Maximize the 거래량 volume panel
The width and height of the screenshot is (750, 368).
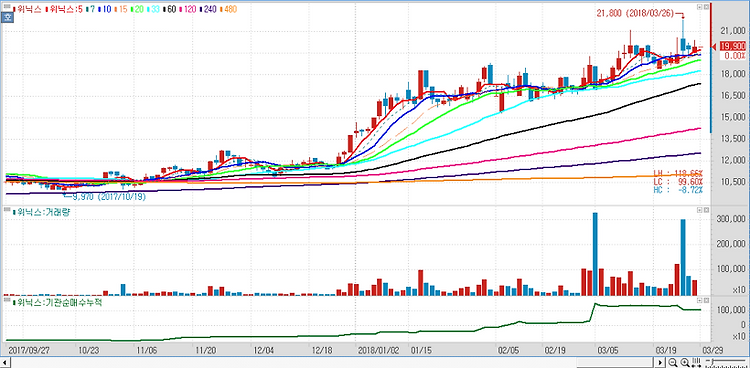coord(699,211)
